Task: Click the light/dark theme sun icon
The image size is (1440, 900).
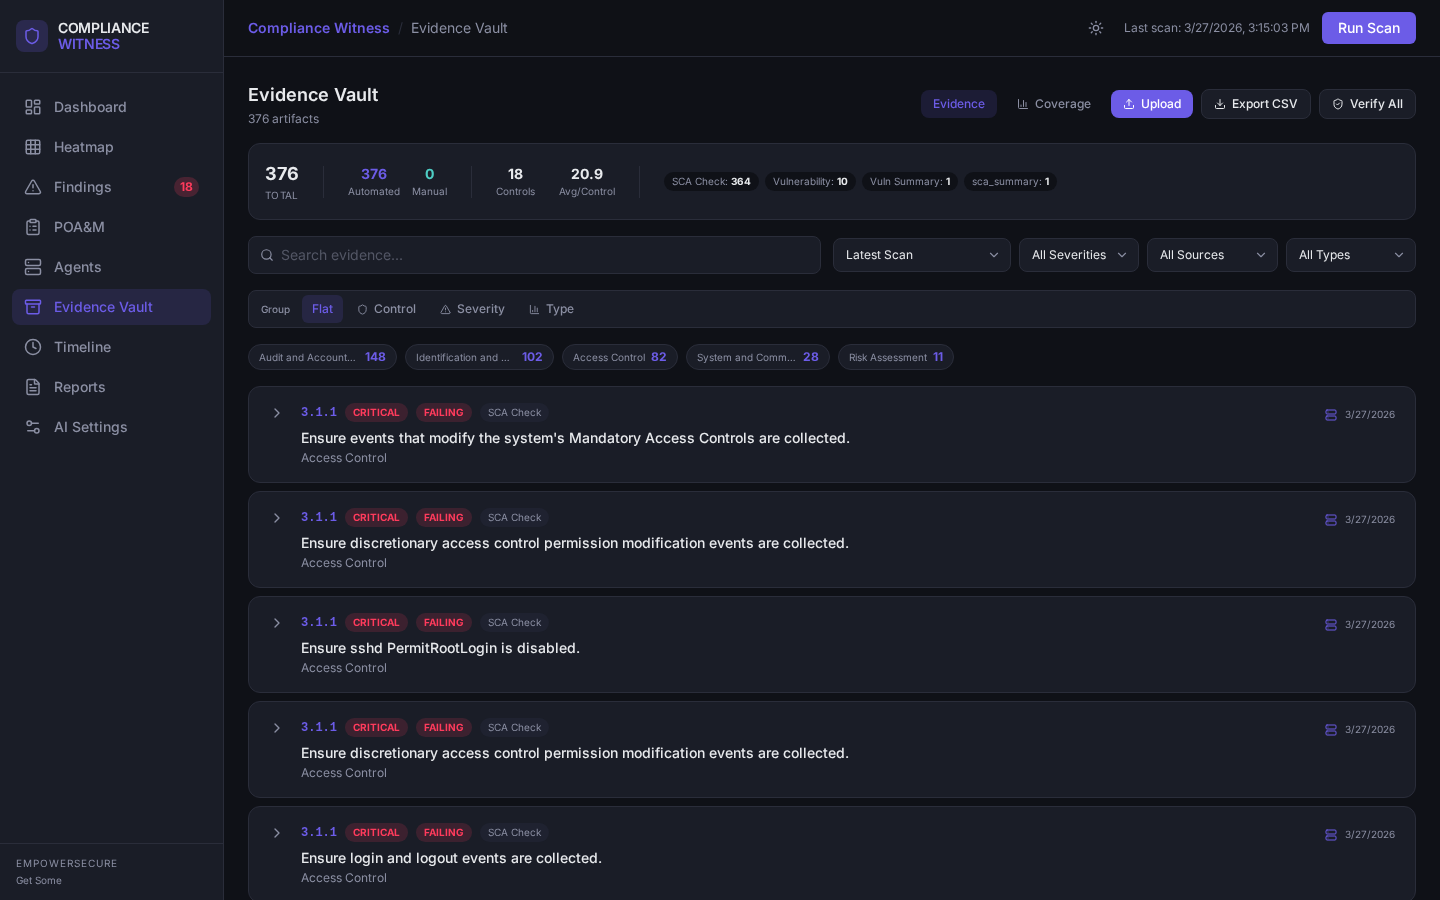Action: click(1096, 28)
